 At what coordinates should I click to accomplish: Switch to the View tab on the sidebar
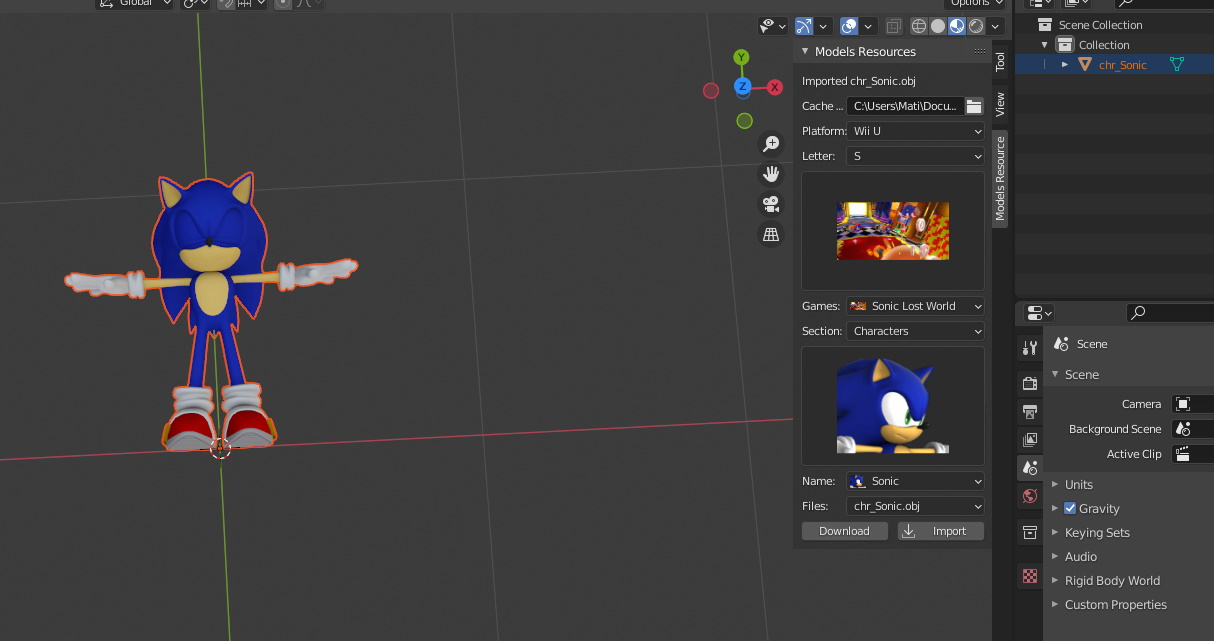tap(1000, 101)
